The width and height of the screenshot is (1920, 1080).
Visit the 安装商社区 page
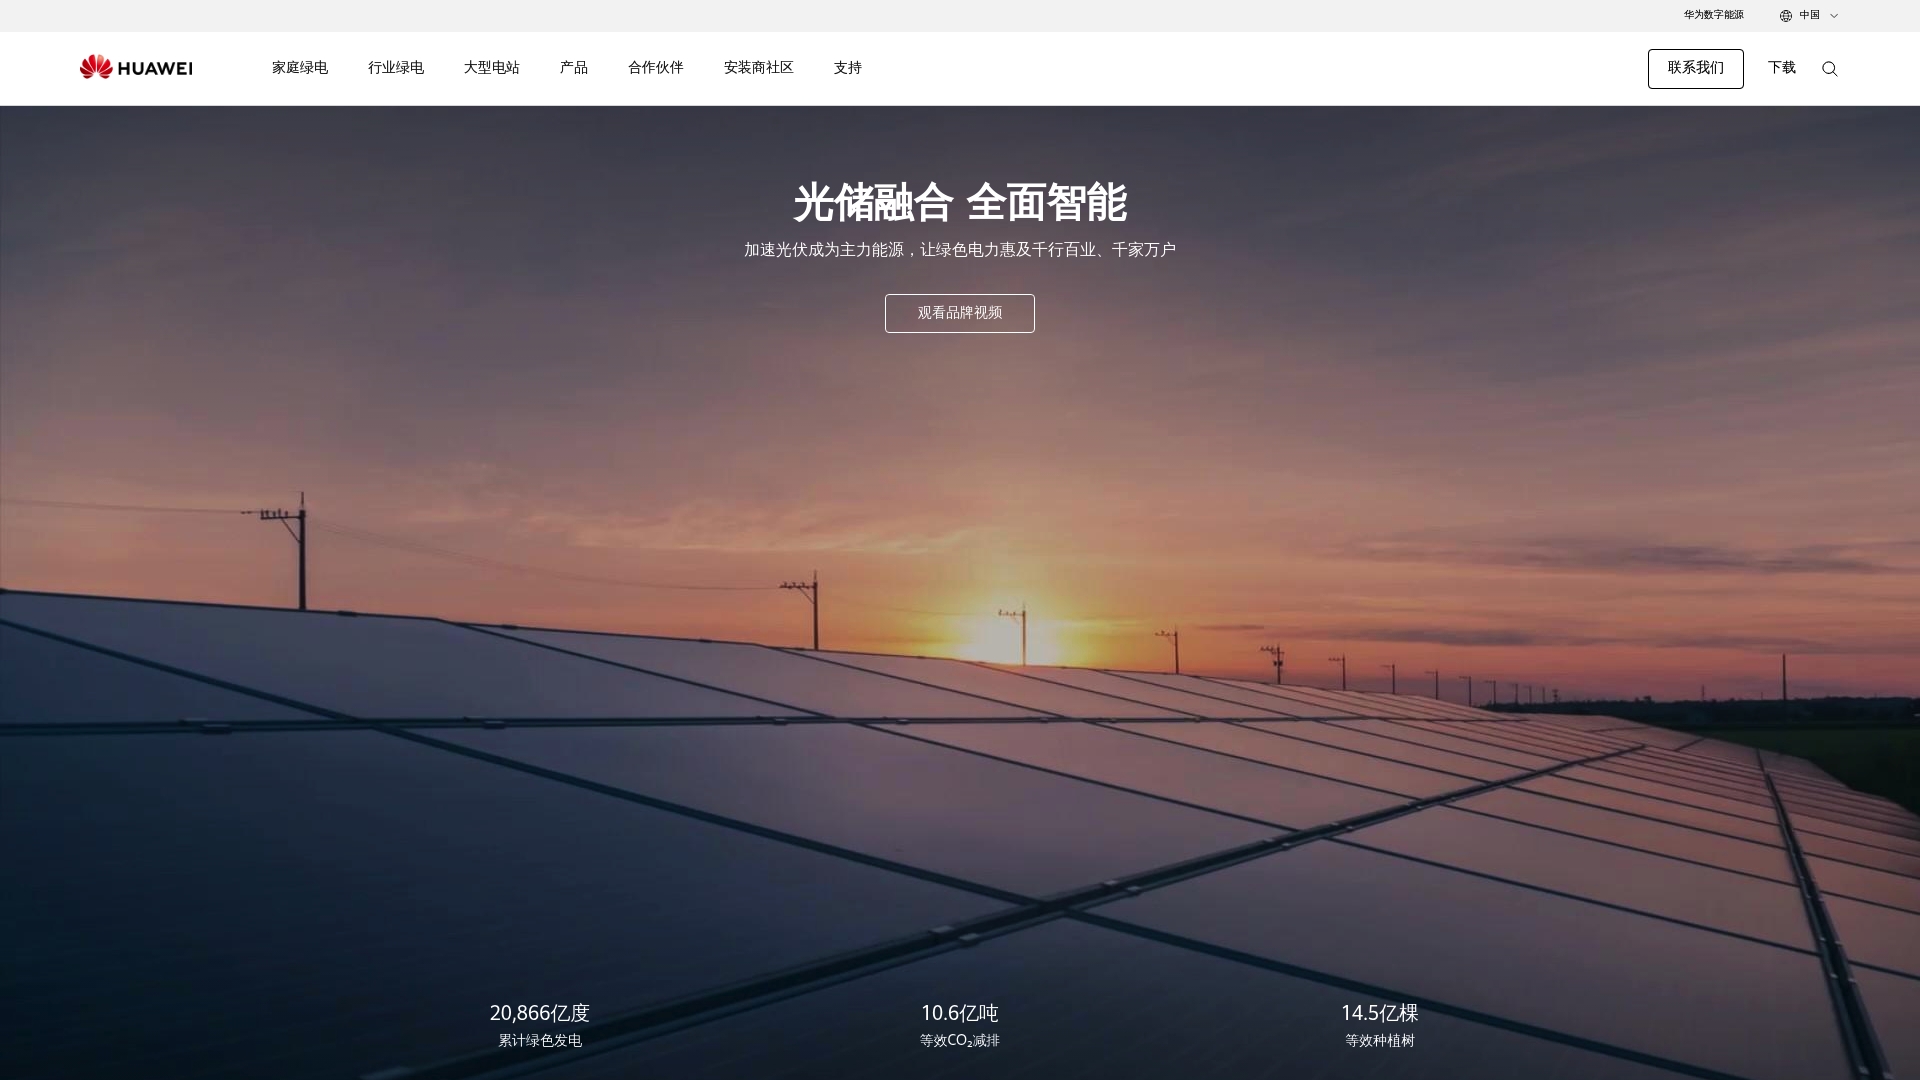(758, 68)
